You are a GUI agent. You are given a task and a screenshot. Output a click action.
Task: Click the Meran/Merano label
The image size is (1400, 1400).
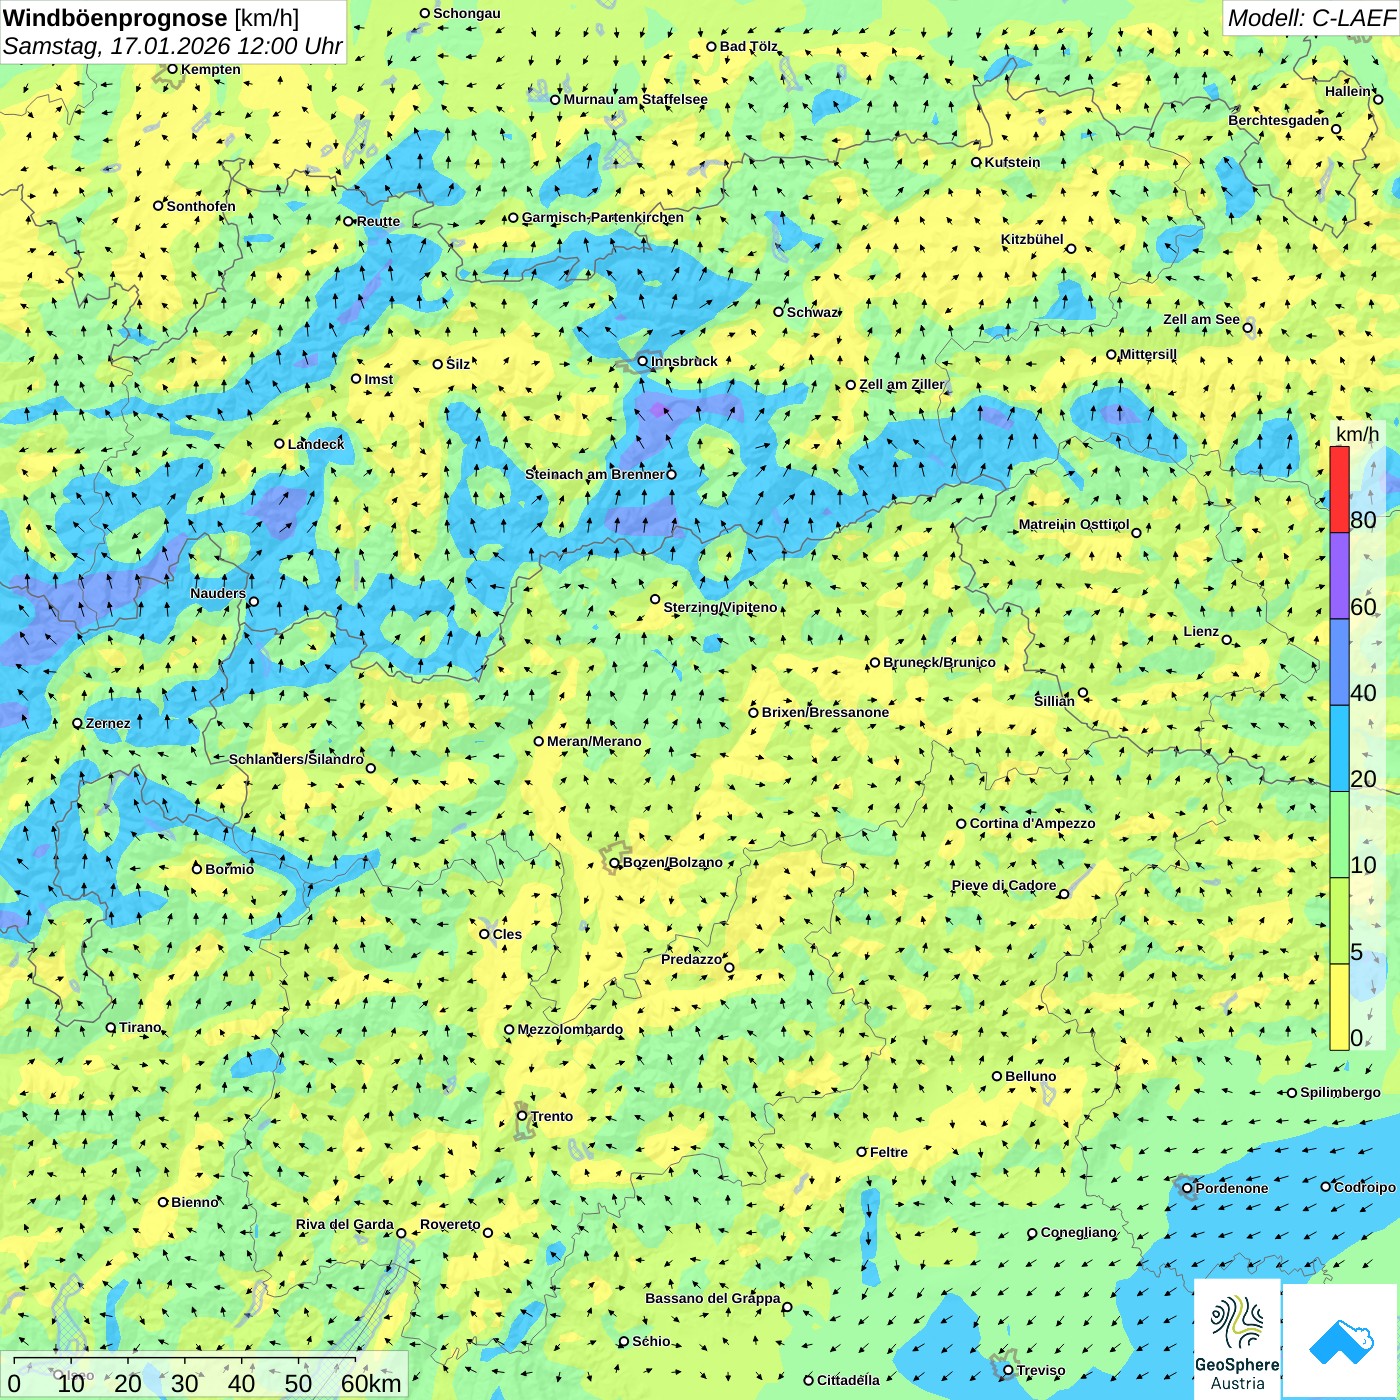pyautogui.click(x=594, y=741)
